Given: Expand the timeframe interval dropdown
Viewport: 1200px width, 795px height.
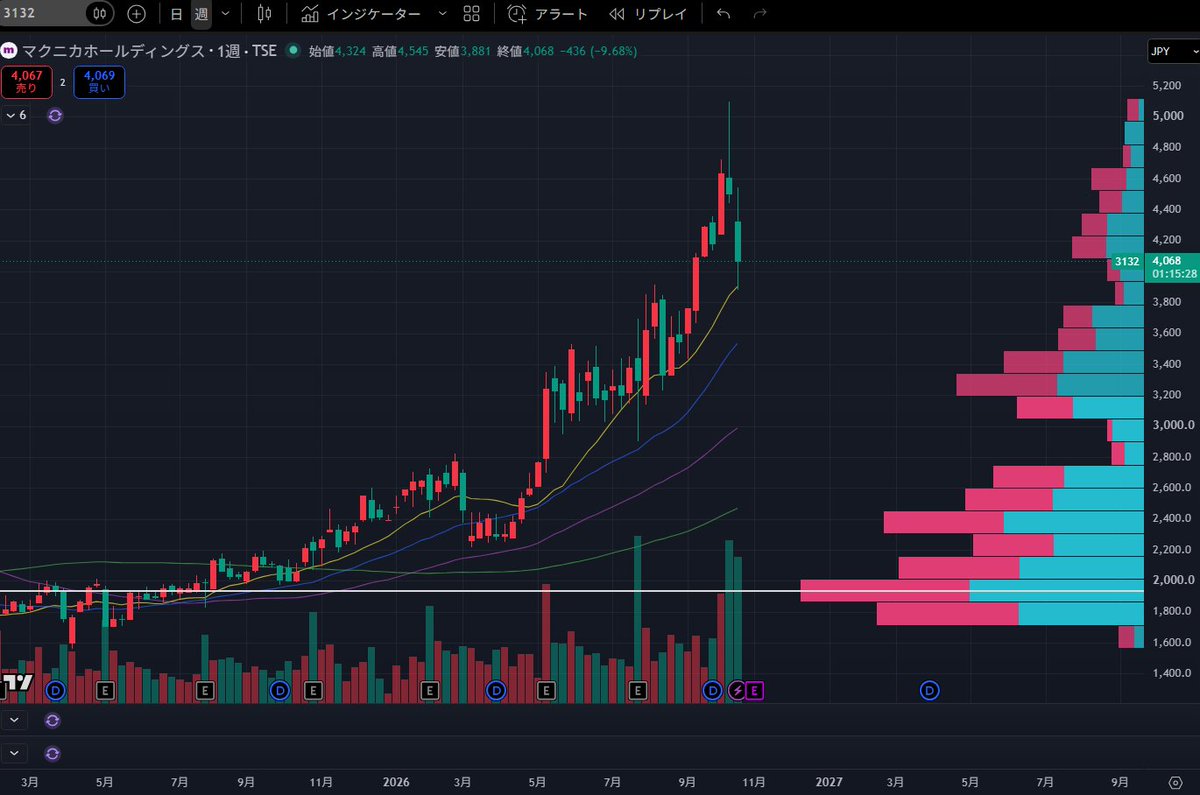Looking at the screenshot, I should (225, 14).
